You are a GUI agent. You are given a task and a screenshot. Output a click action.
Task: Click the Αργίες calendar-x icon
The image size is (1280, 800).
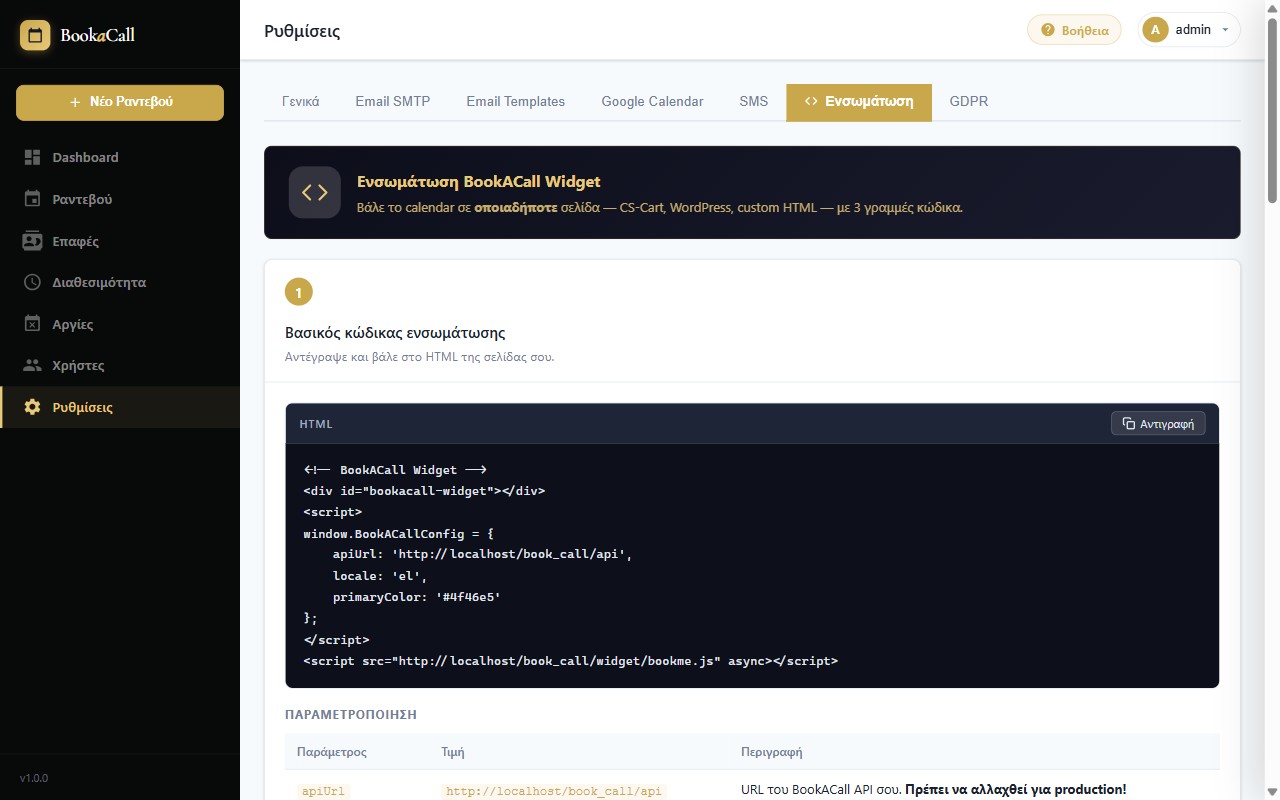pyautogui.click(x=32, y=324)
